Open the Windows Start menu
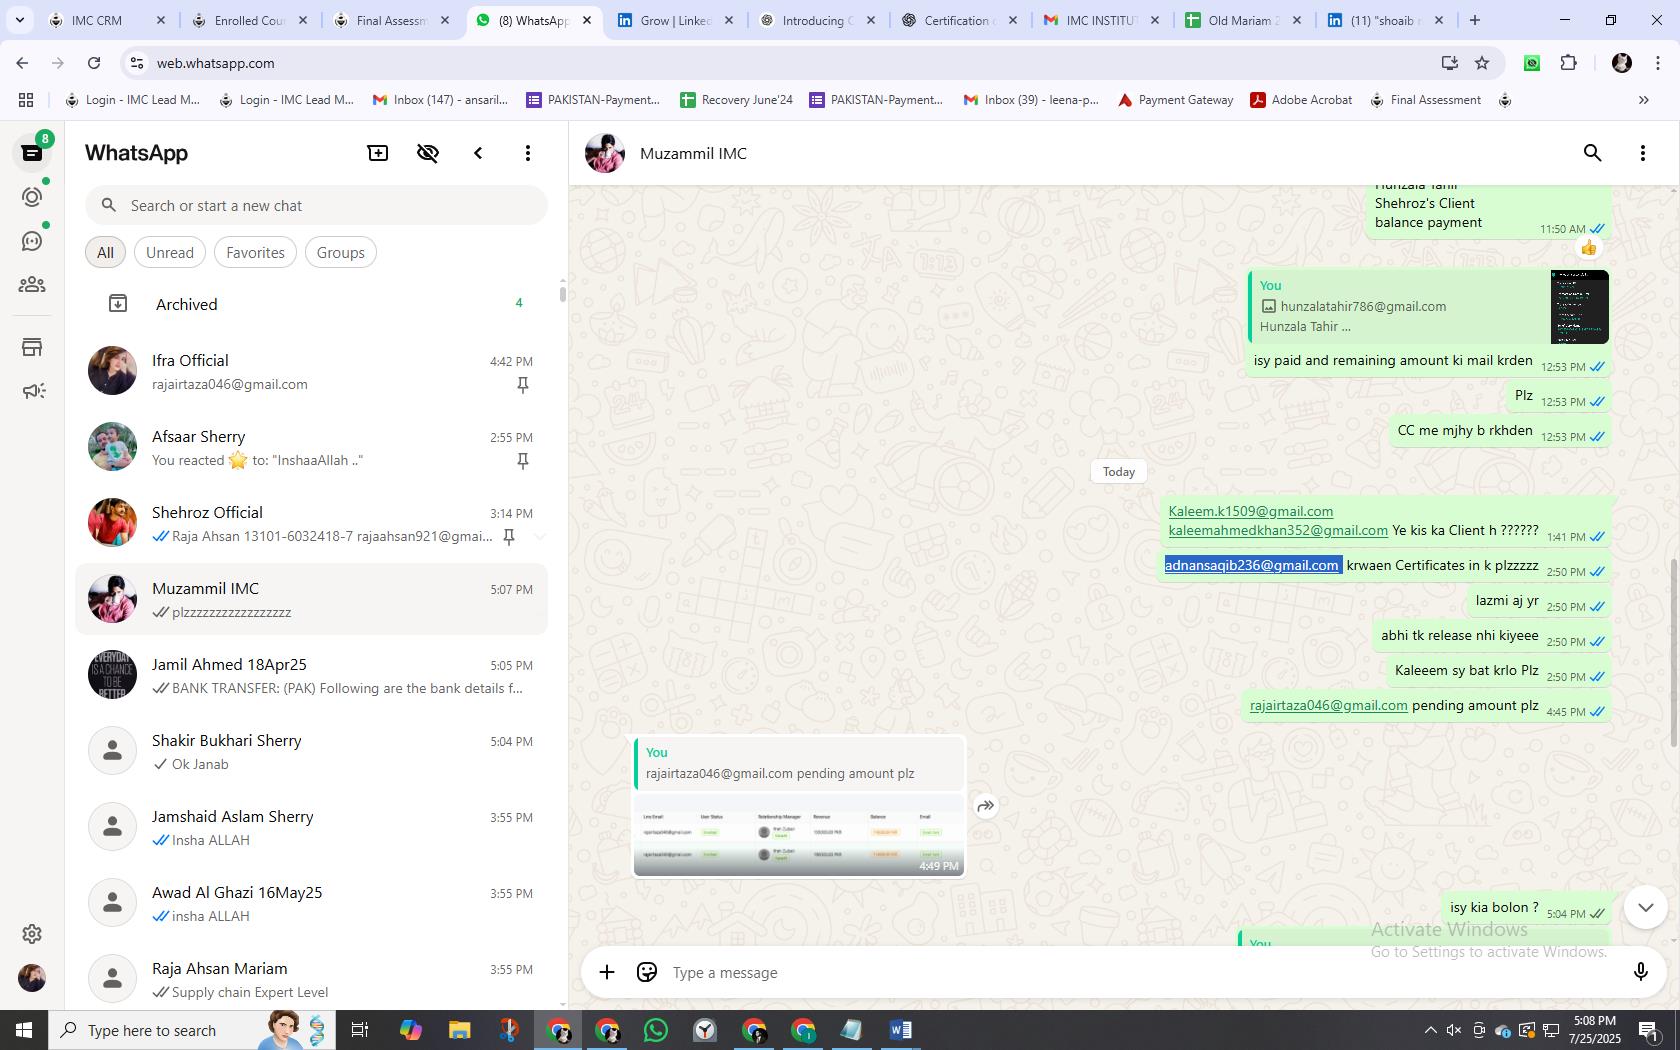Image resolution: width=1680 pixels, height=1050 pixels. [x=24, y=1030]
